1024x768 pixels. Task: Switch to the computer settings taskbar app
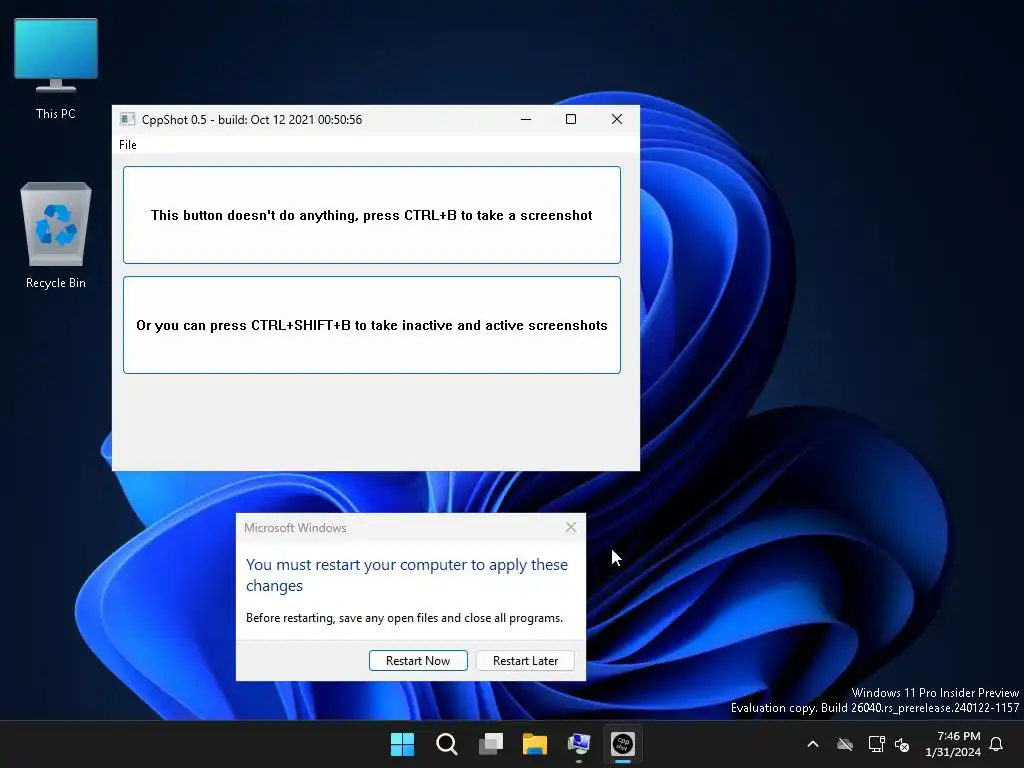pyautogui.click(x=579, y=744)
